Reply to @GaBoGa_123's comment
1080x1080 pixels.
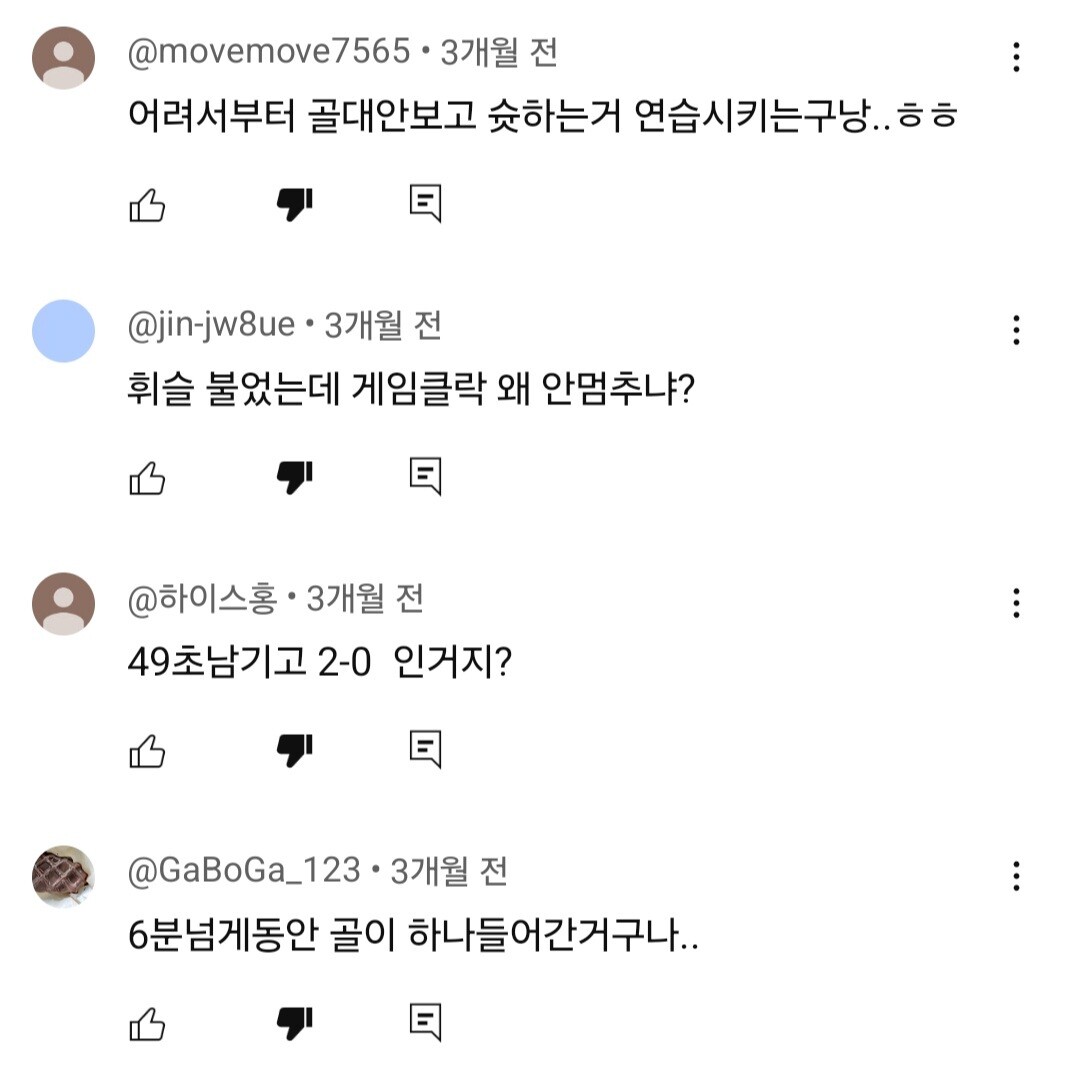coord(426,1021)
